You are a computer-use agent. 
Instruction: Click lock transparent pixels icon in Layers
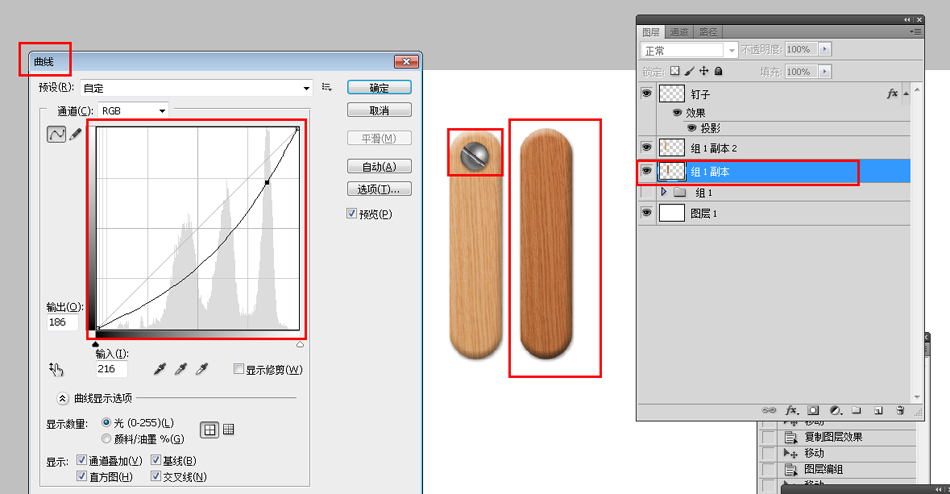click(675, 71)
